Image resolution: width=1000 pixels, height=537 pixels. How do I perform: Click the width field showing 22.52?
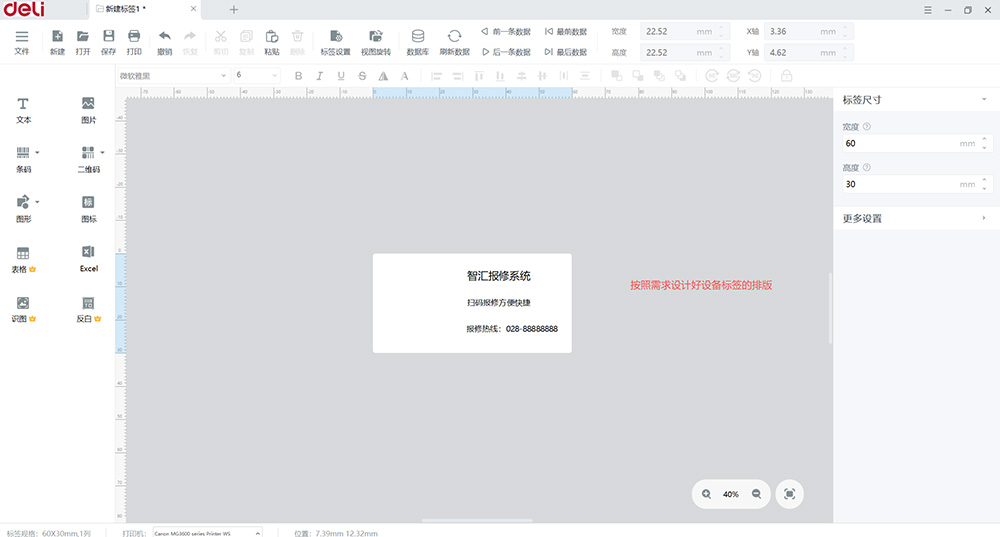click(x=685, y=31)
